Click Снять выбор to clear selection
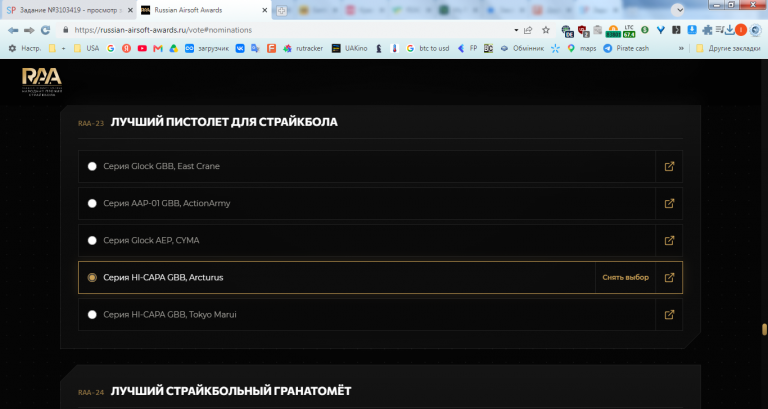This screenshot has width=768, height=409. (x=625, y=278)
